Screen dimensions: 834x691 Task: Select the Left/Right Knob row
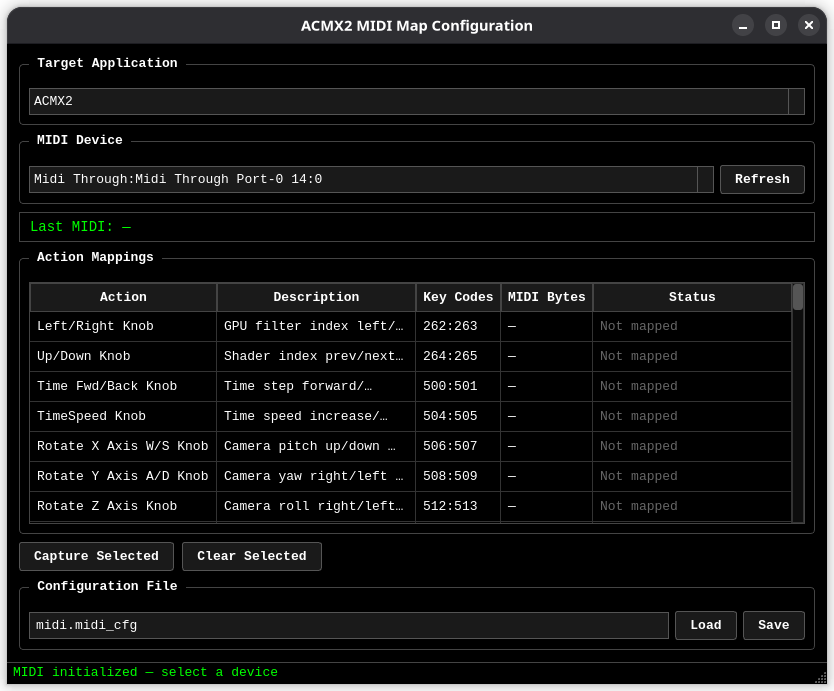(x=411, y=326)
